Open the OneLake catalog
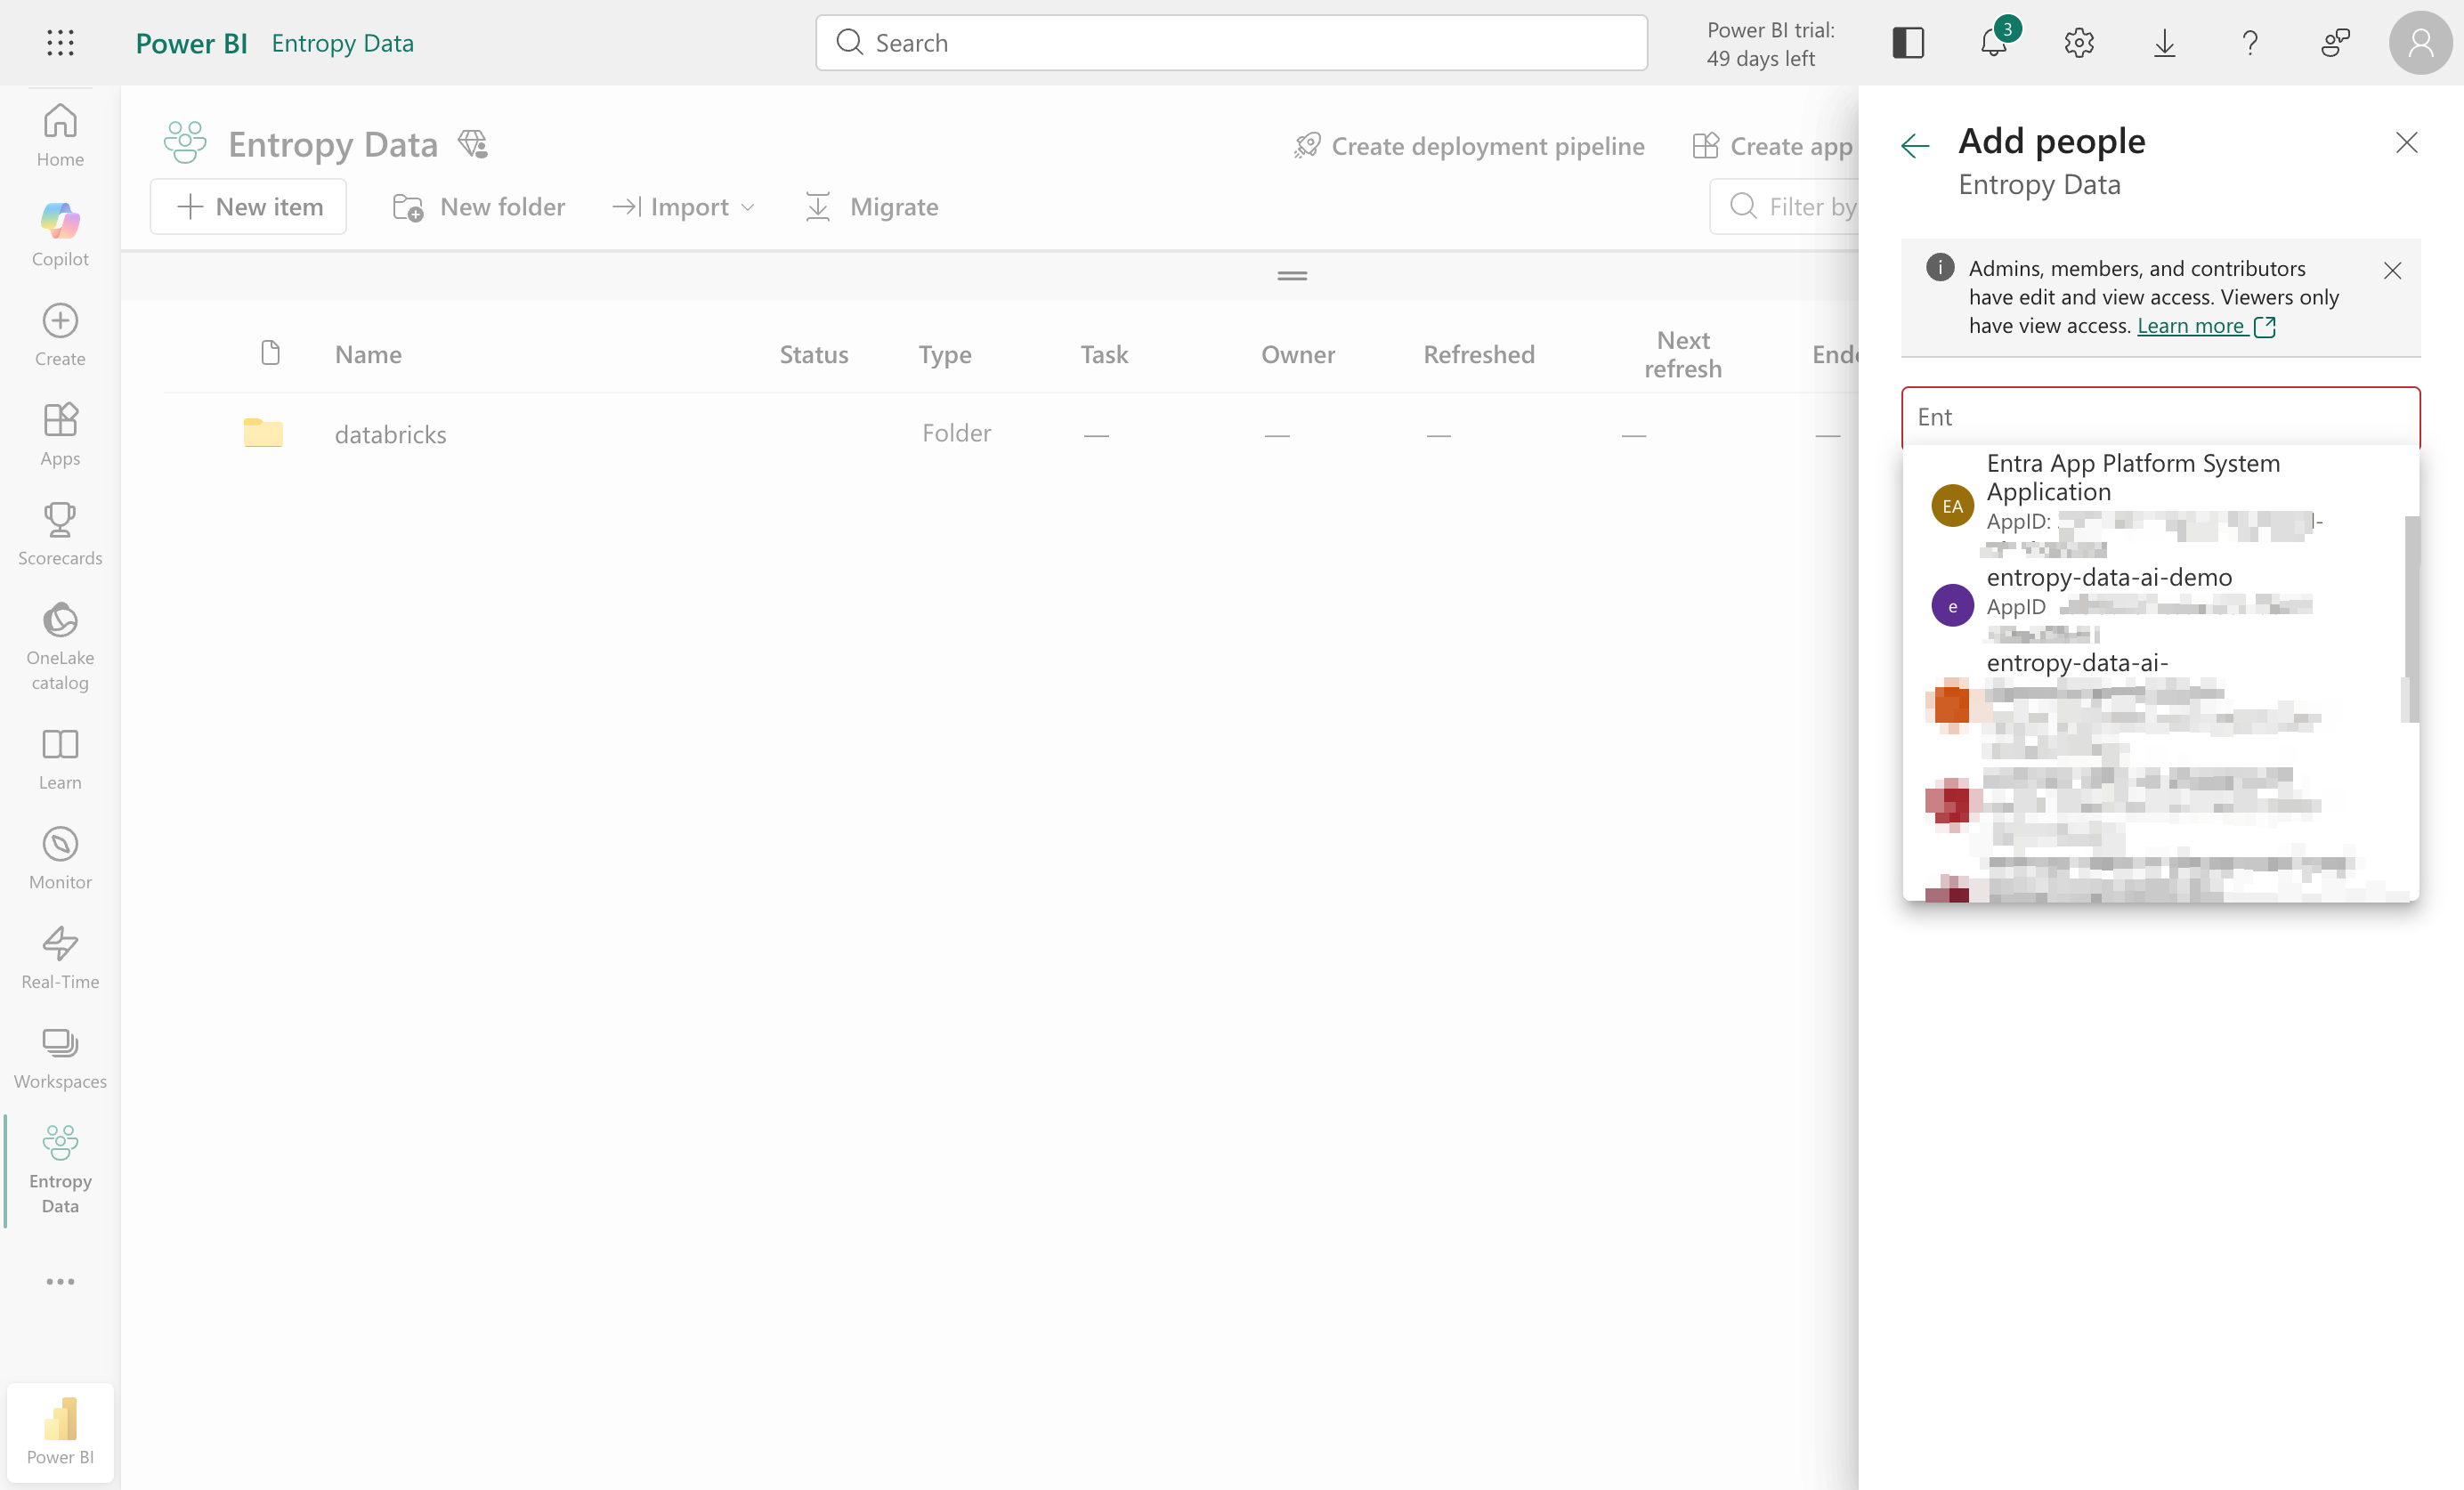This screenshot has height=1490, width=2464. click(x=60, y=646)
